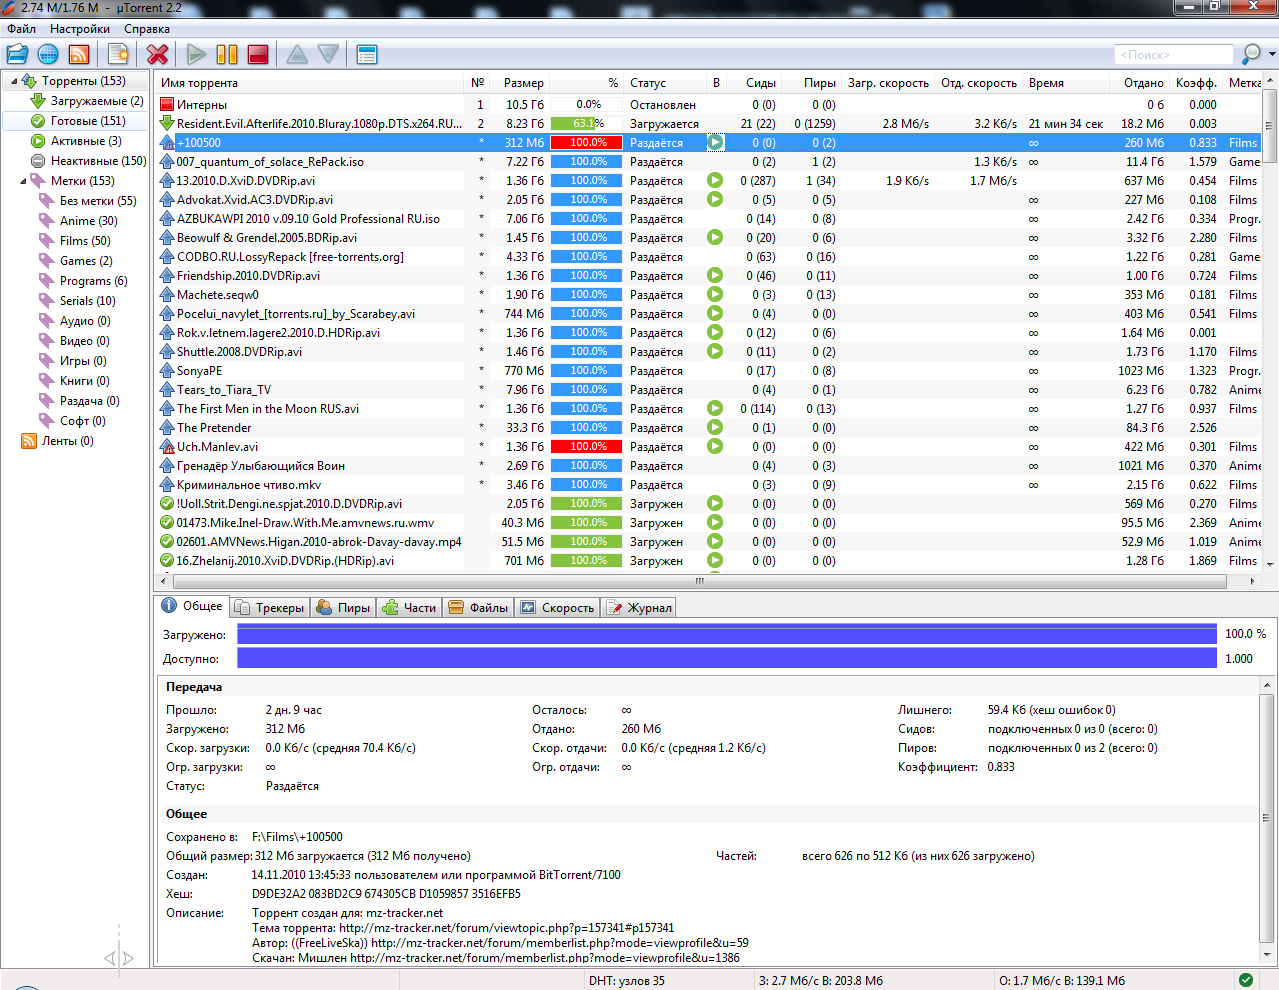Collapse the Метки (153) tree node

click(x=23, y=181)
